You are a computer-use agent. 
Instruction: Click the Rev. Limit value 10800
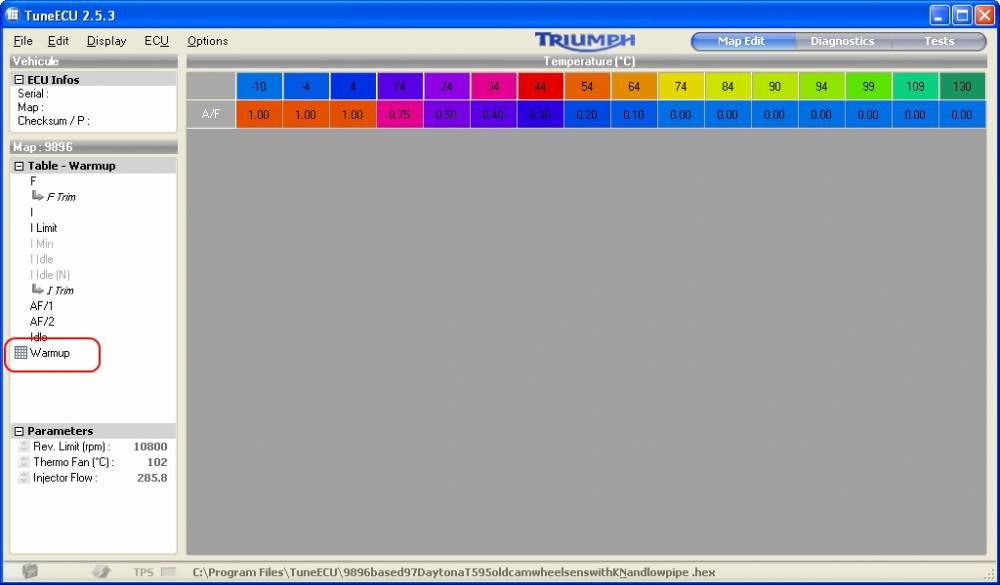click(x=150, y=447)
